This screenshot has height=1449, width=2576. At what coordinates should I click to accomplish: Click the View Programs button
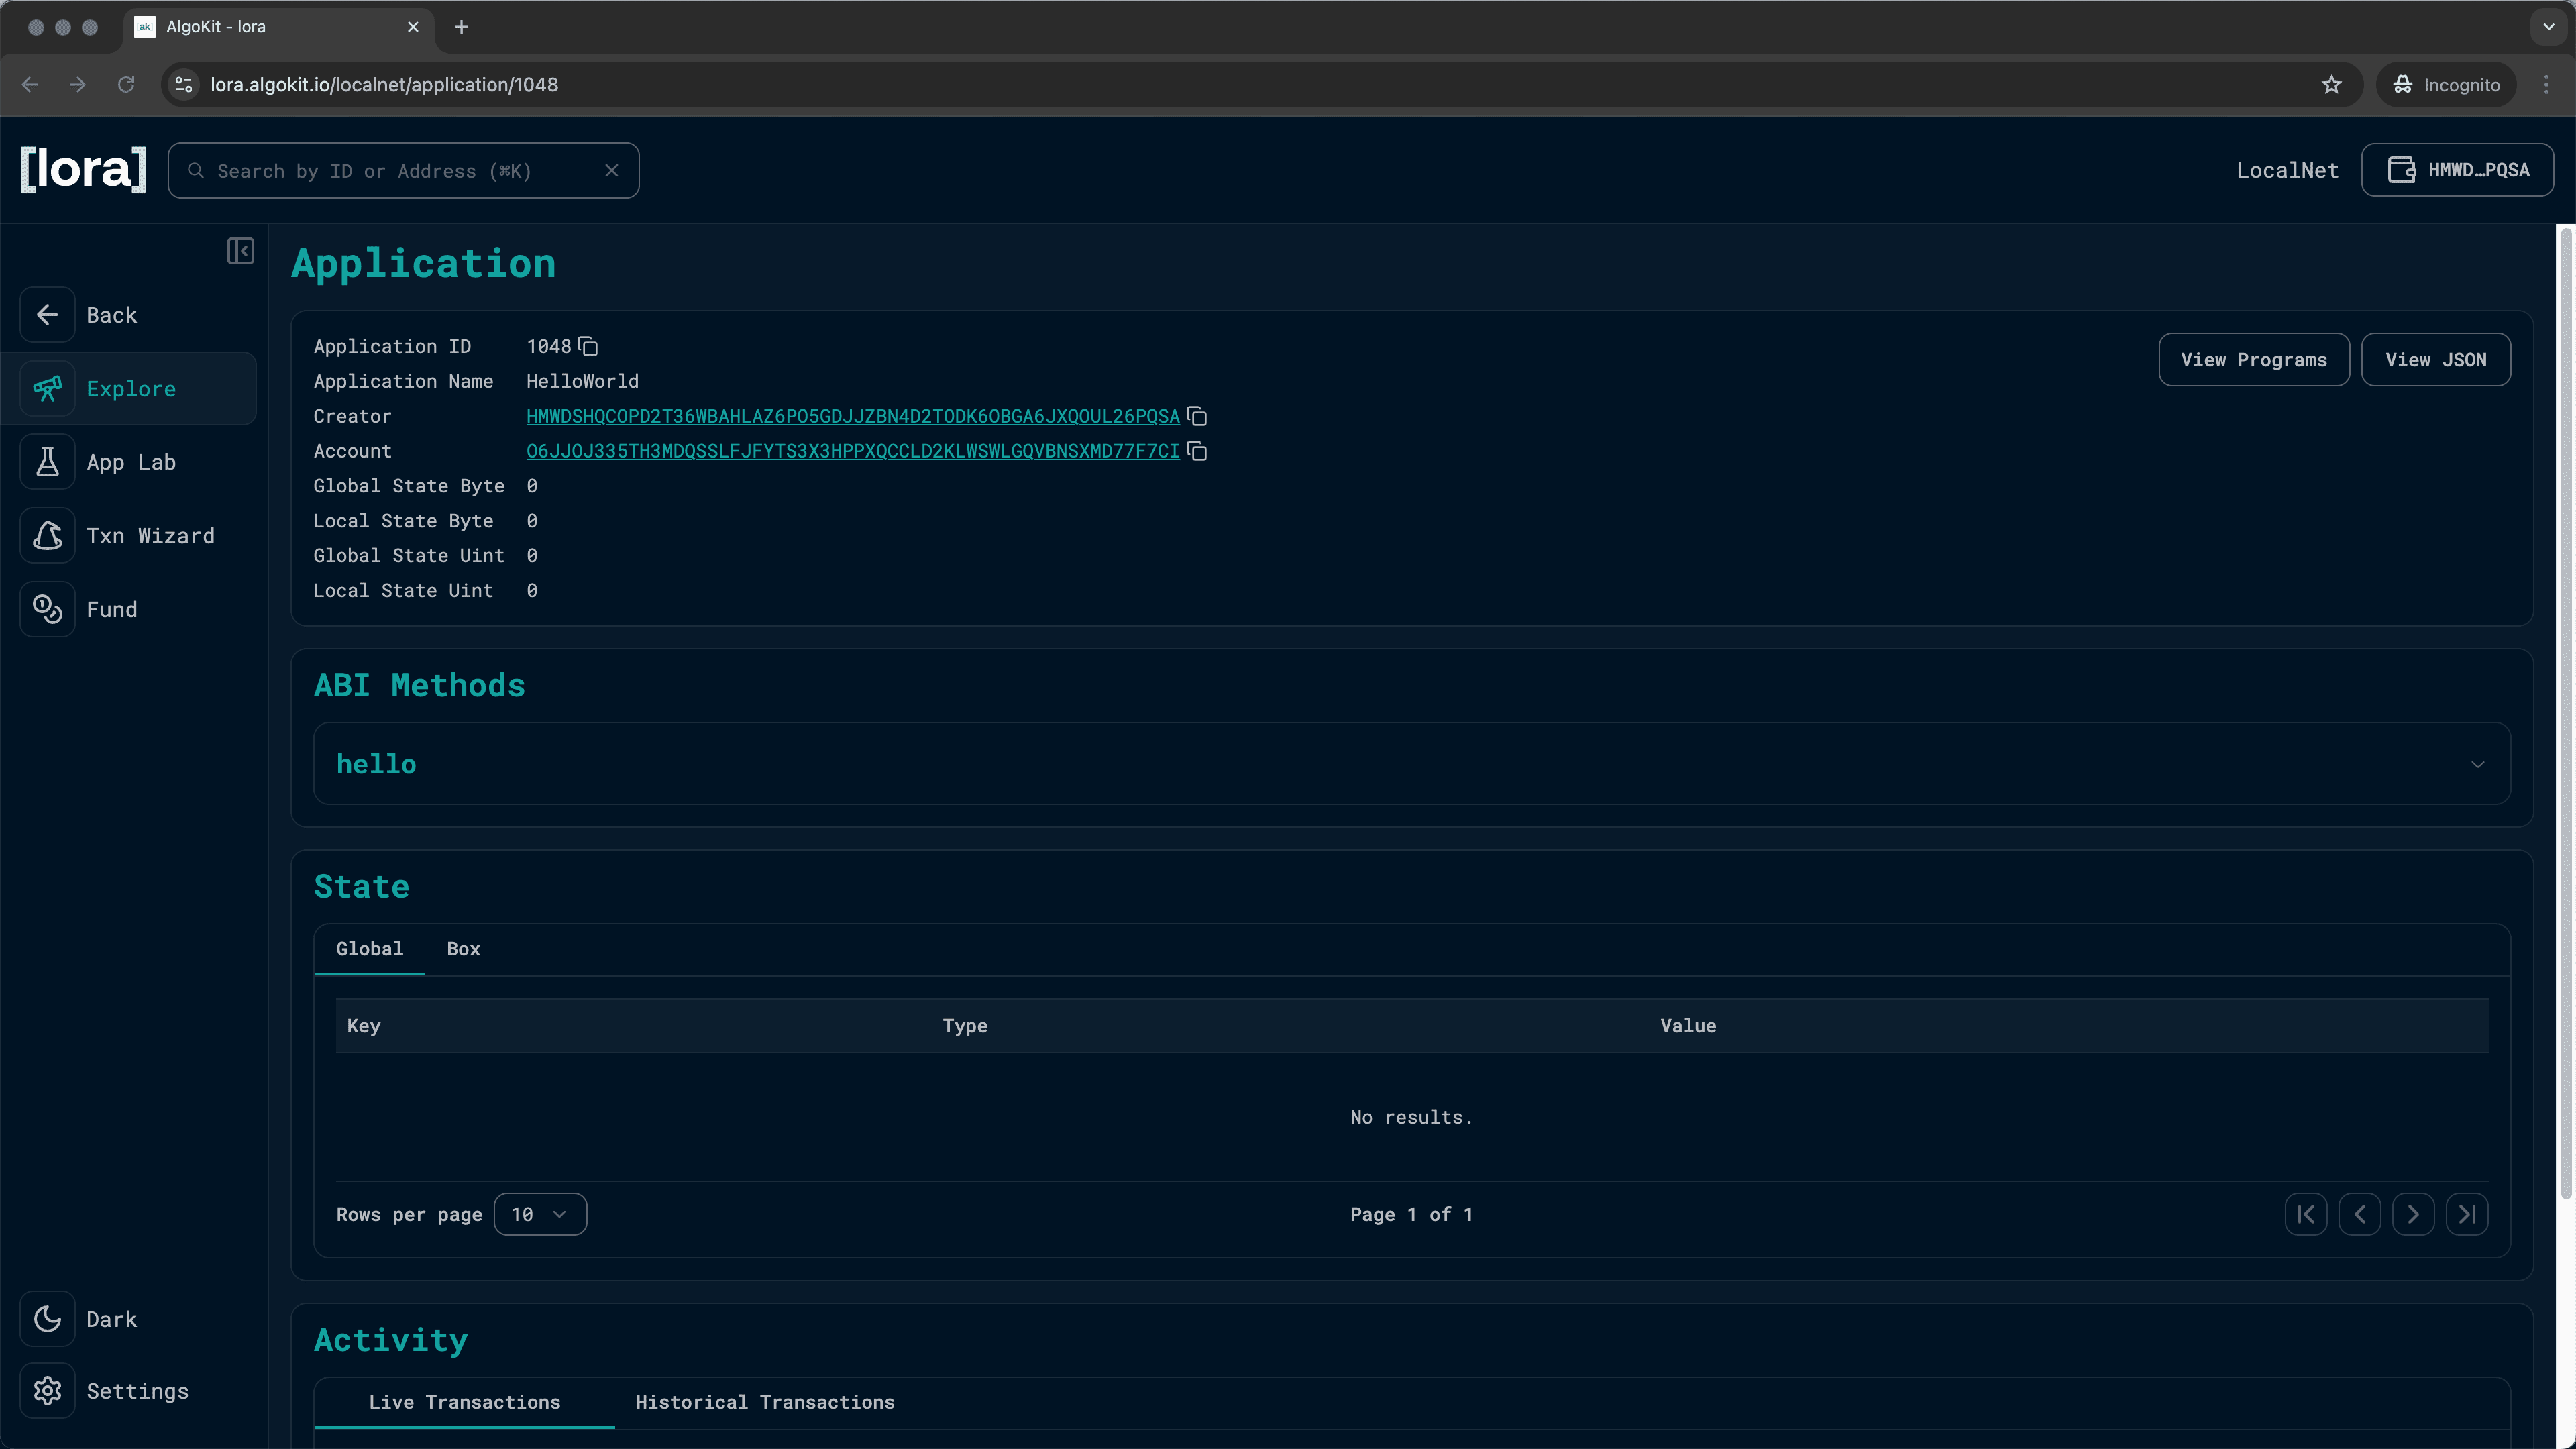(x=2253, y=359)
